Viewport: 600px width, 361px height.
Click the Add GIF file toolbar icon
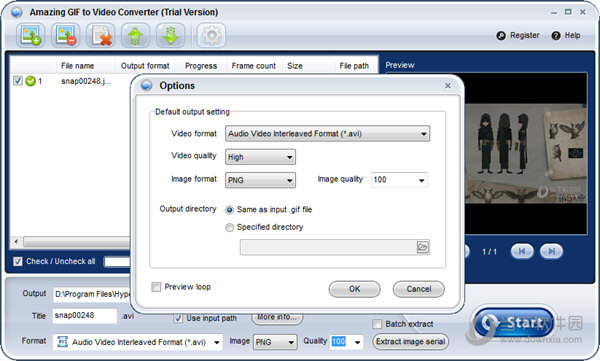31,35
